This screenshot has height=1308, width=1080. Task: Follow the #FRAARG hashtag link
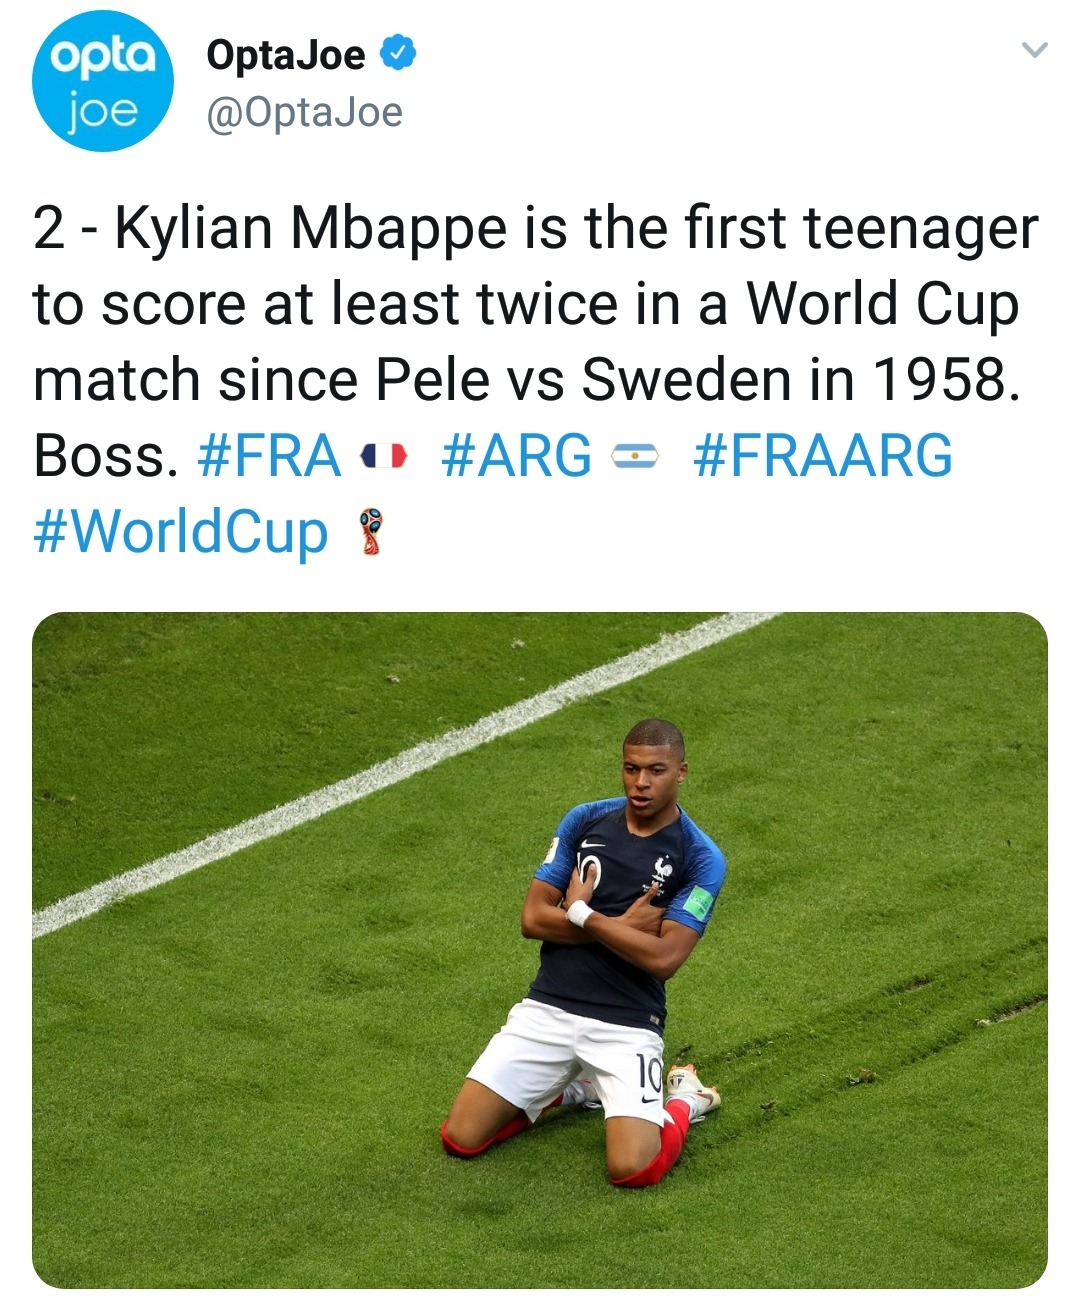822,457
